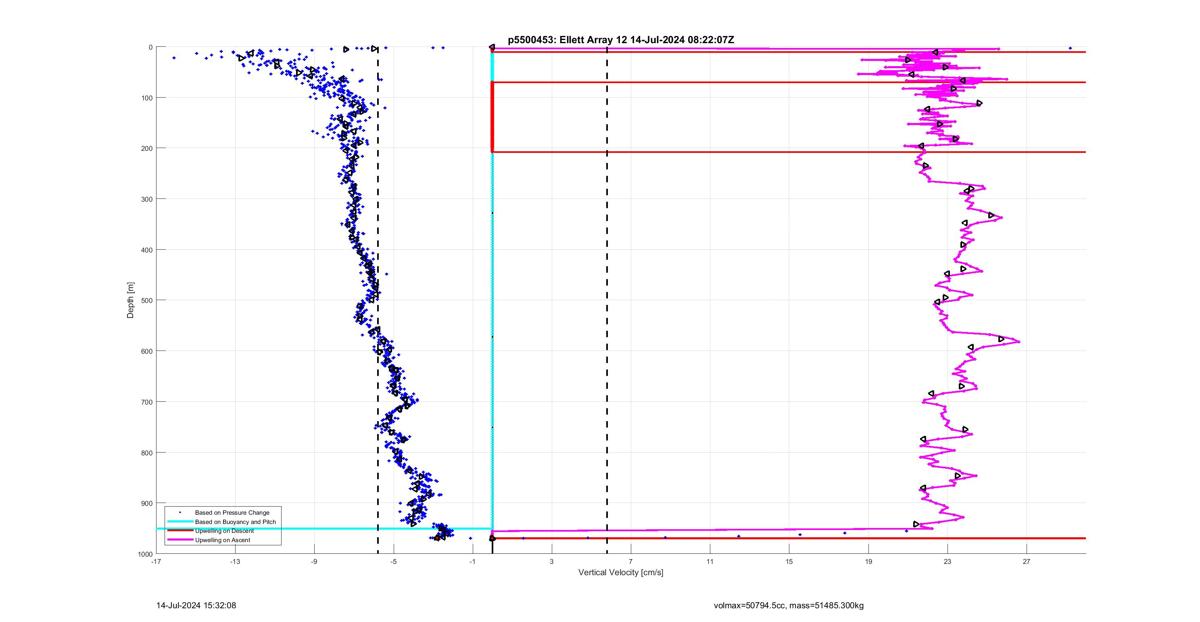1200x622 pixels.
Task: Click the depth tick label '1000'
Action: pyautogui.click(x=145, y=554)
